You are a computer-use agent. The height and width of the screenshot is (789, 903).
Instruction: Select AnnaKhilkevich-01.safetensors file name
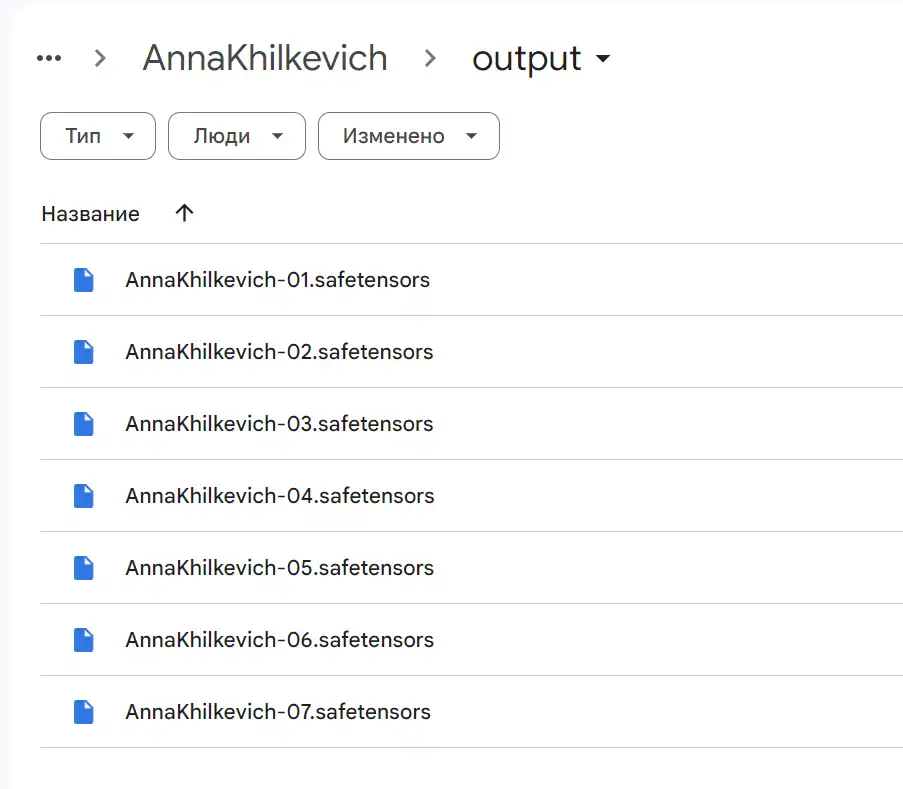pyautogui.click(x=278, y=280)
